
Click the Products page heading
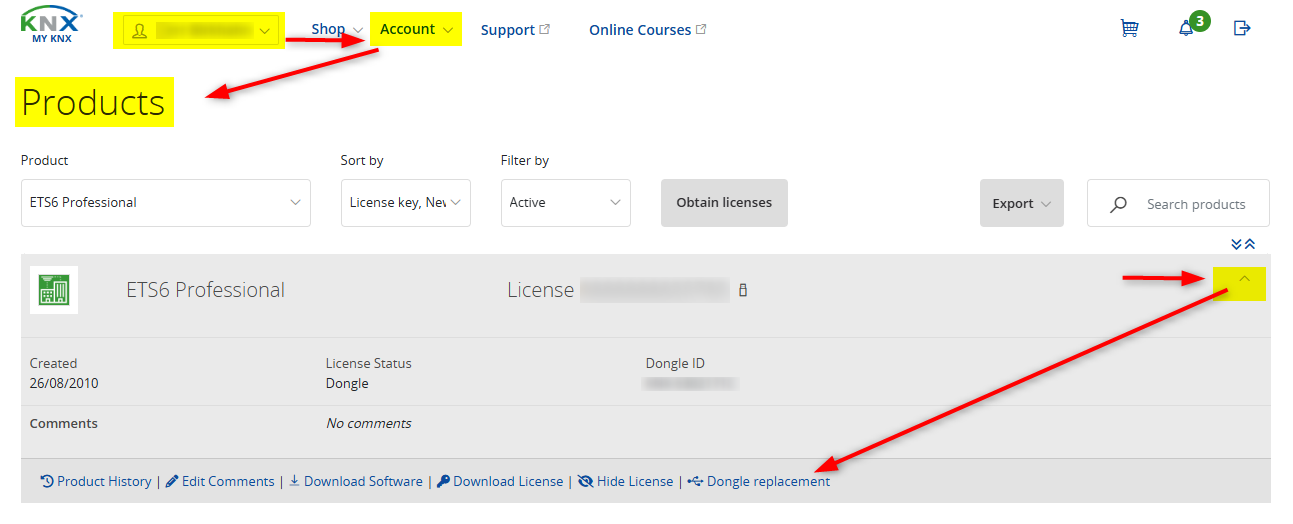(x=93, y=103)
